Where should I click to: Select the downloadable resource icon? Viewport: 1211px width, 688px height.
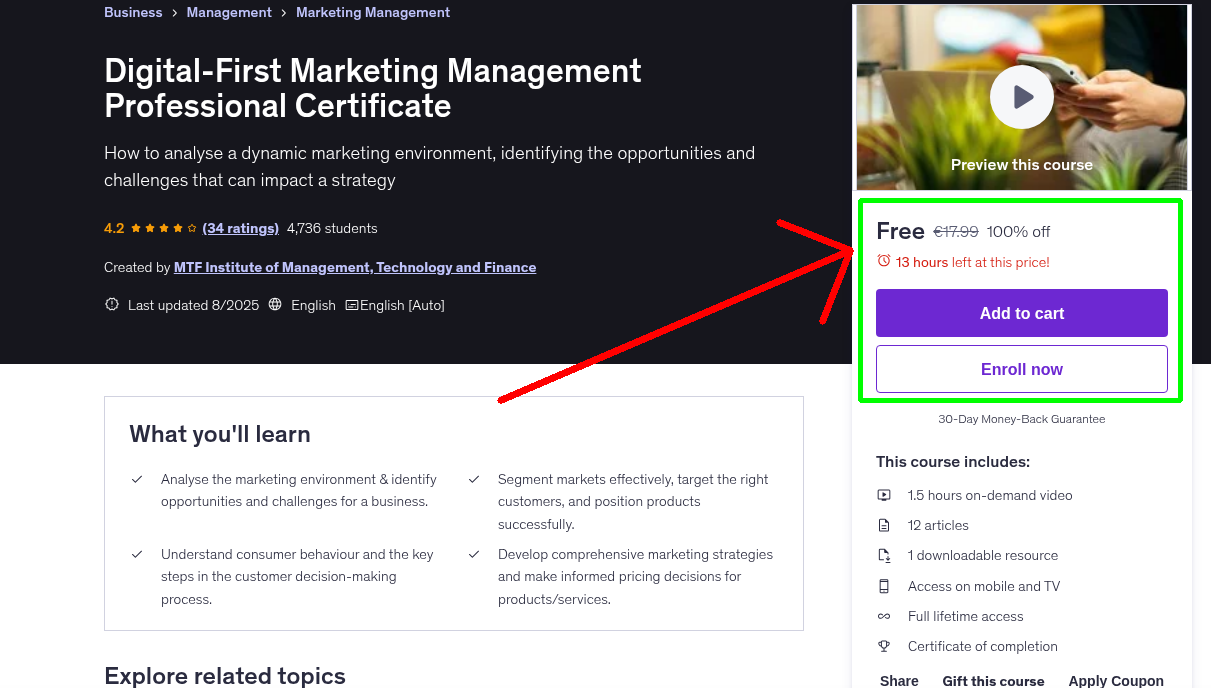884,555
